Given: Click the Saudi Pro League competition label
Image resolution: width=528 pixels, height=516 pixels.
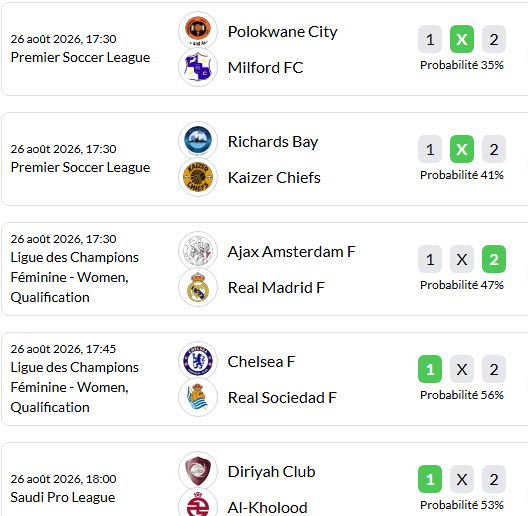Looking at the screenshot, I should pyautogui.click(x=63, y=497).
